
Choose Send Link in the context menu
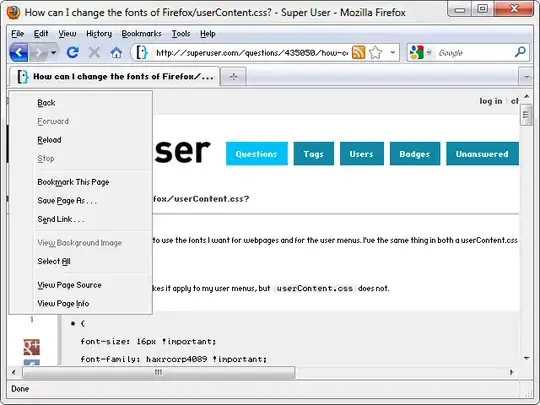pos(81,219)
